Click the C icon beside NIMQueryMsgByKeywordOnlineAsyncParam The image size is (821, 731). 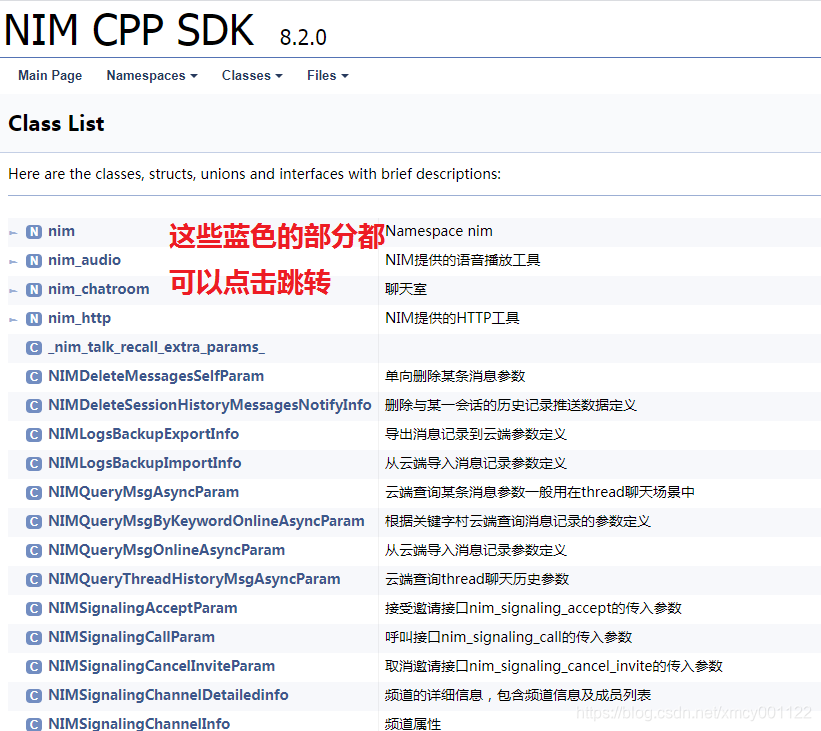coord(34,522)
